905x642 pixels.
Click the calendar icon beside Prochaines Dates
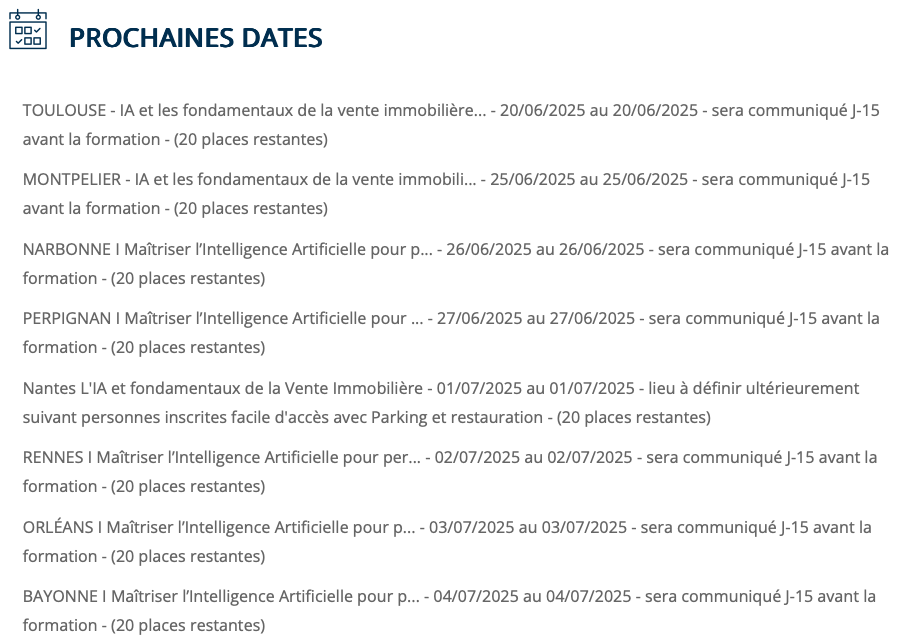28,29
